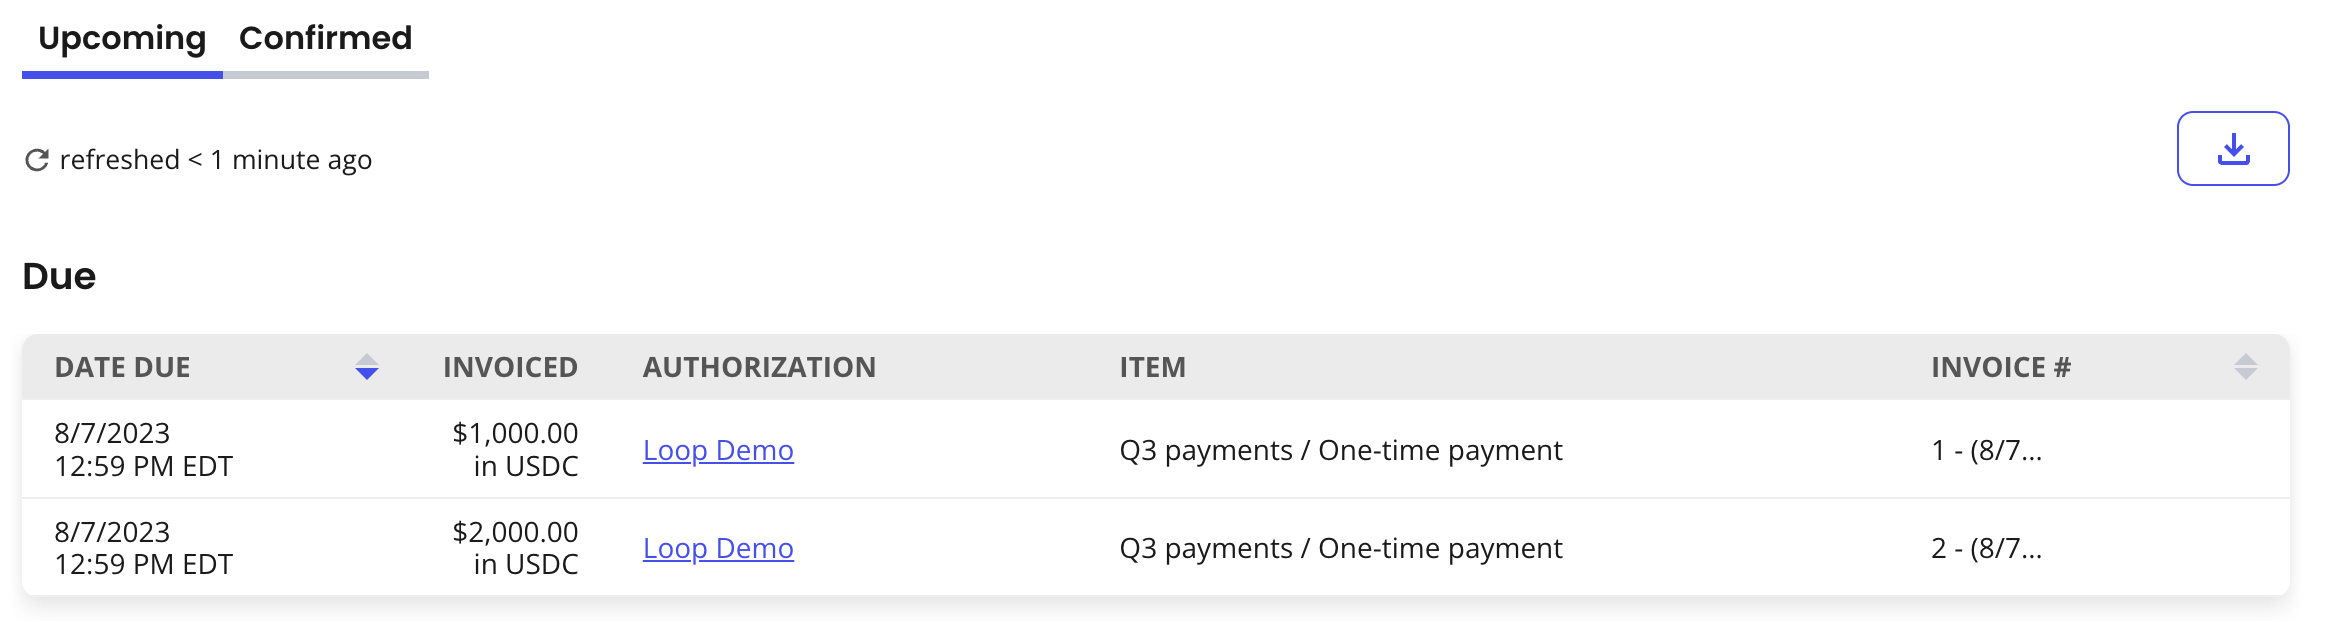Screen dimensions: 2332x622
Task: Click first row Q3 payments item text
Action: coord(1340,451)
